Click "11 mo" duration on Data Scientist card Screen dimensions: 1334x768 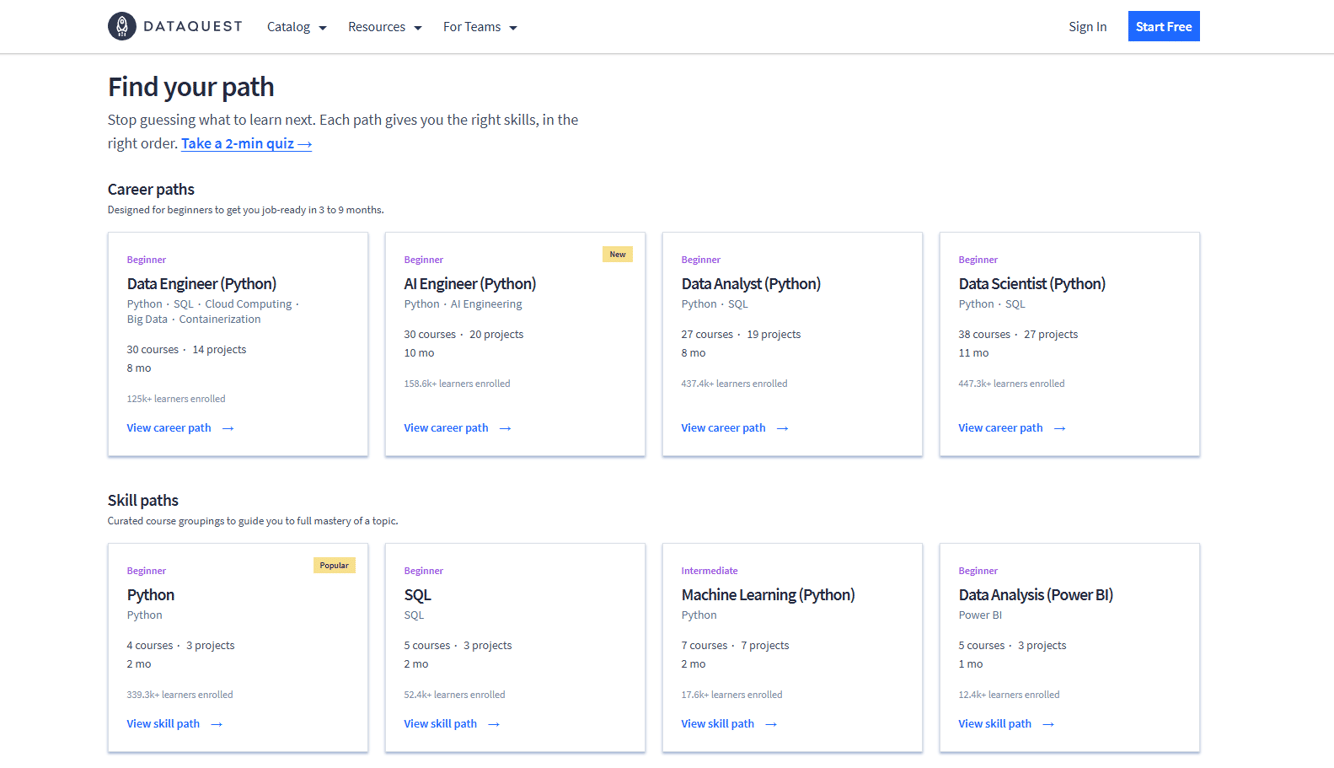[x=973, y=353]
